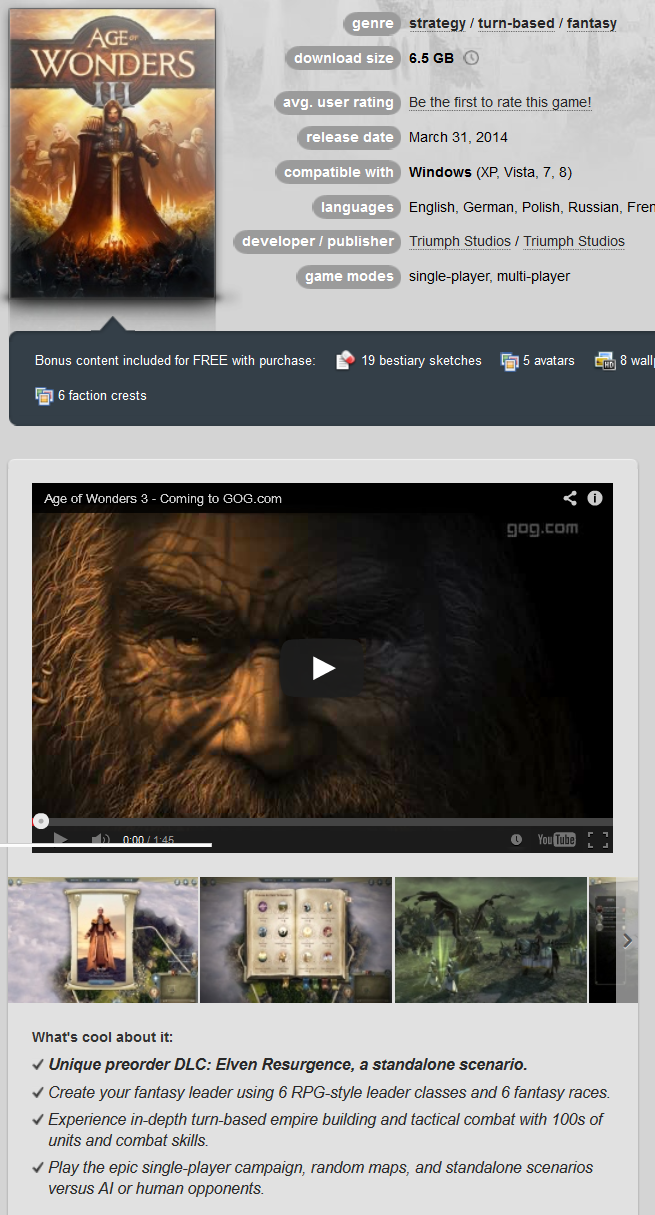The image size is (655, 1215).
Task: Click the 'March 31, 2014' release date
Action: tap(458, 137)
